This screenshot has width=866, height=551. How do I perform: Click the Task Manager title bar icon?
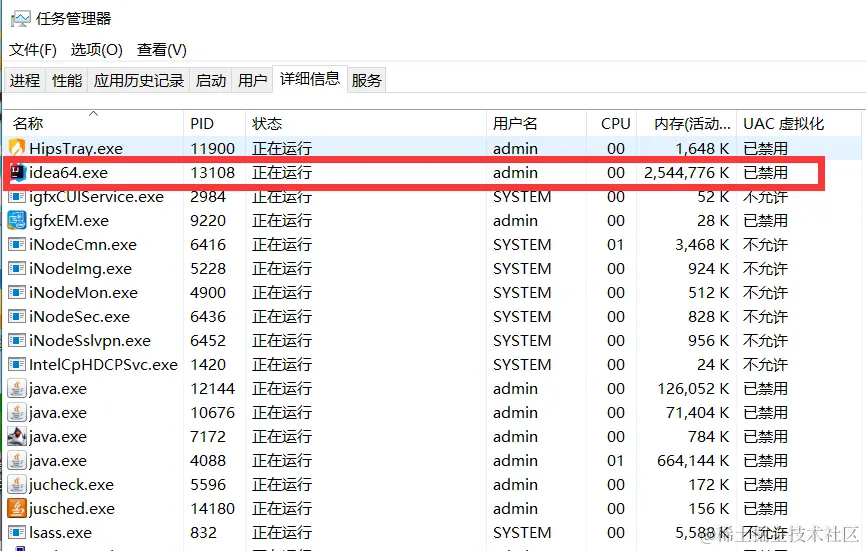[x=20, y=19]
